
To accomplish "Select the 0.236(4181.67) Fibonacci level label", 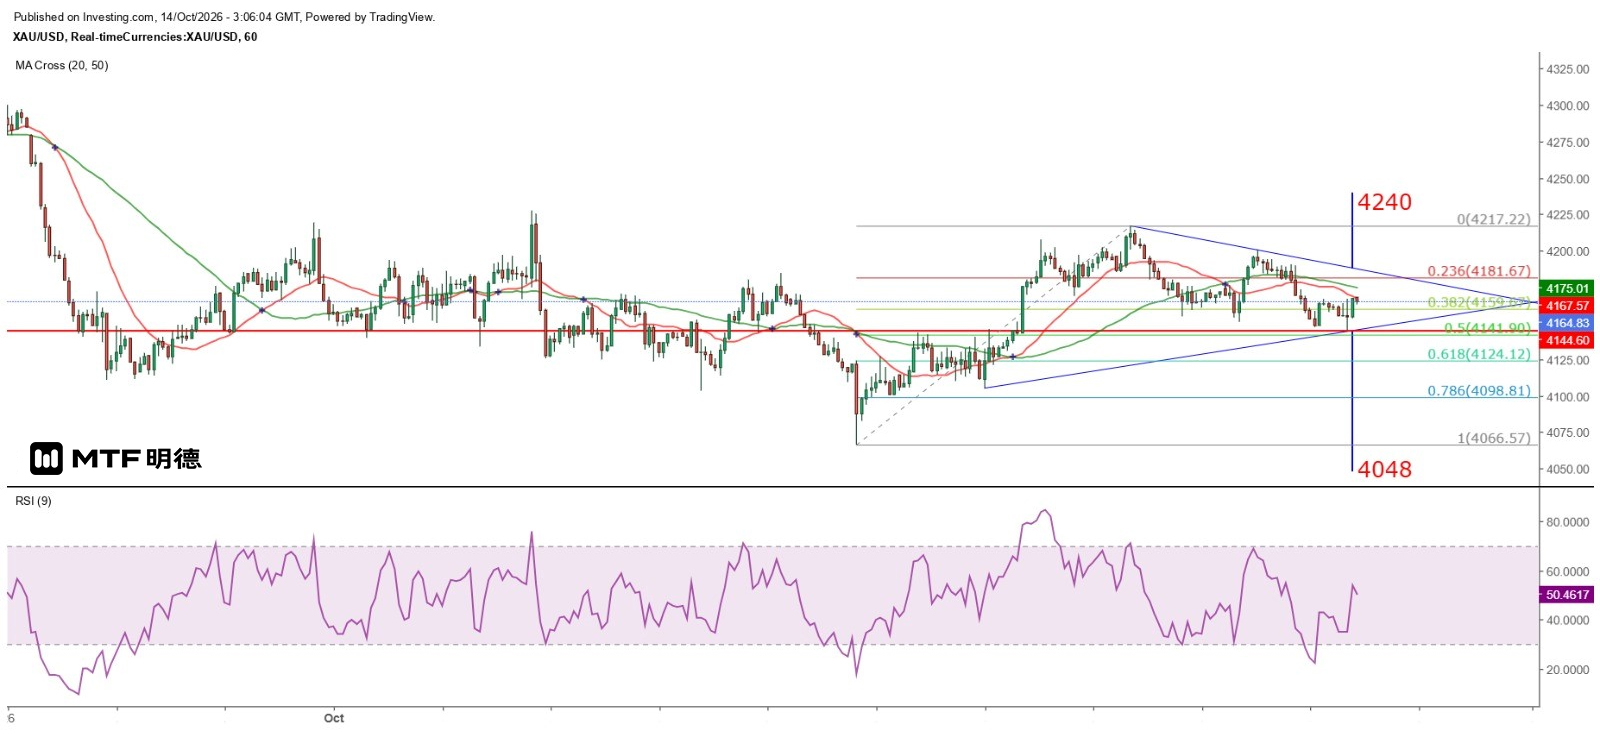I will click(1478, 271).
